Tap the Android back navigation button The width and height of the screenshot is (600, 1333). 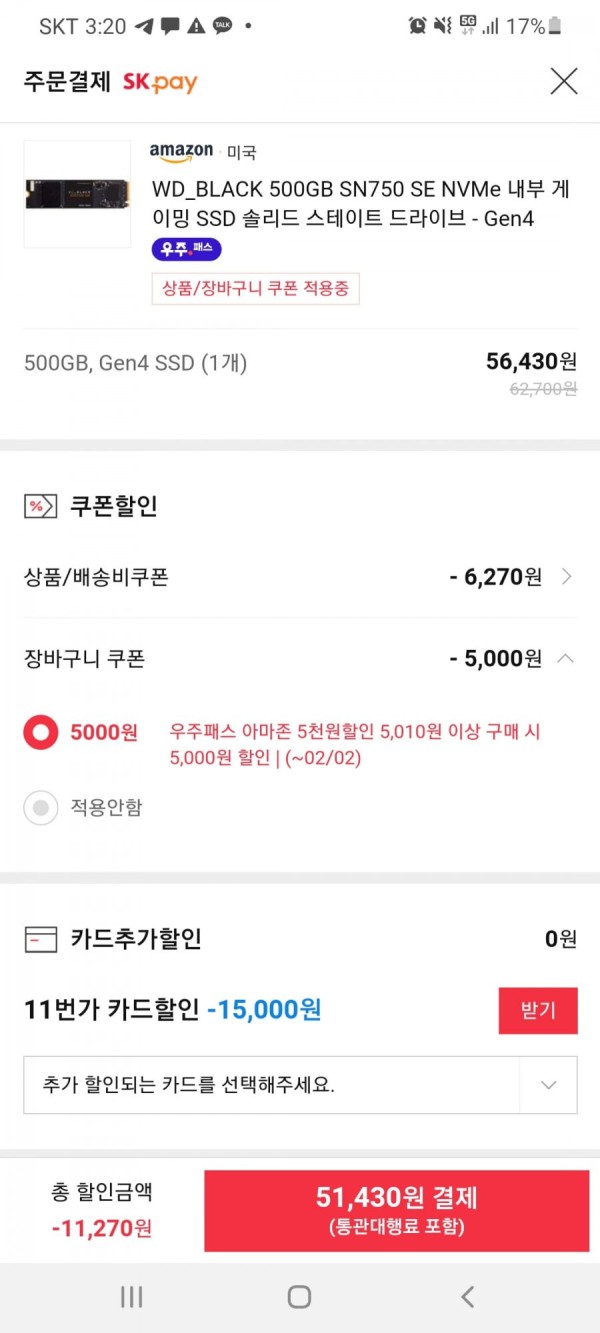467,1297
